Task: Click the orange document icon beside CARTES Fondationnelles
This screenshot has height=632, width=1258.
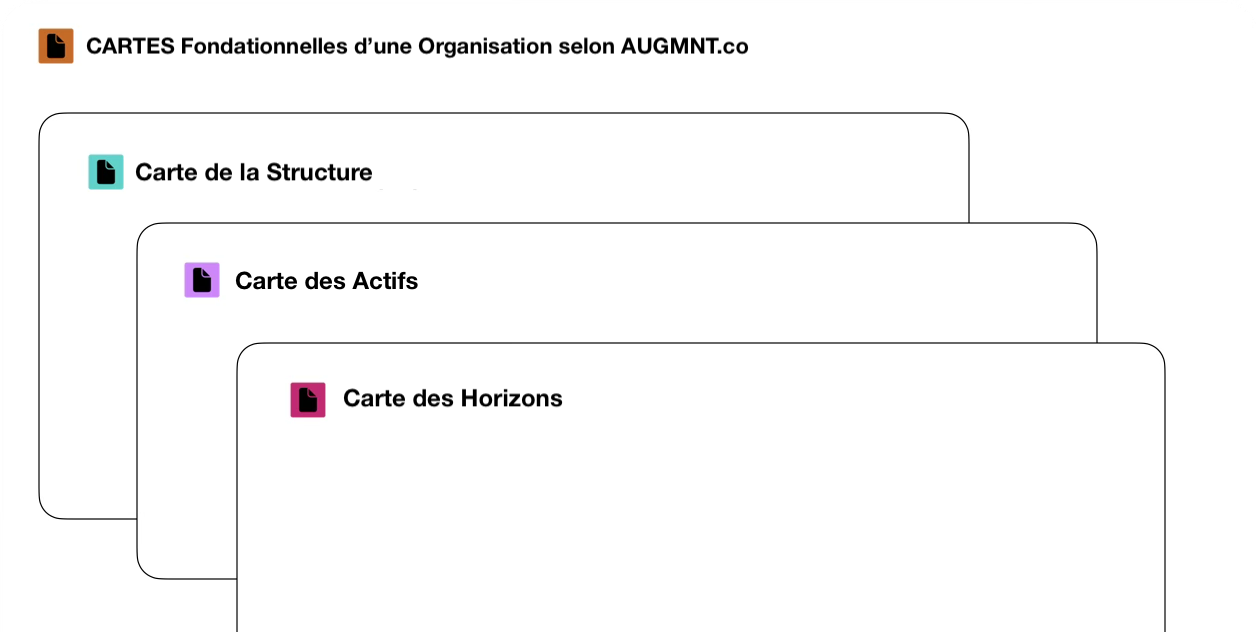Action: click(x=56, y=46)
